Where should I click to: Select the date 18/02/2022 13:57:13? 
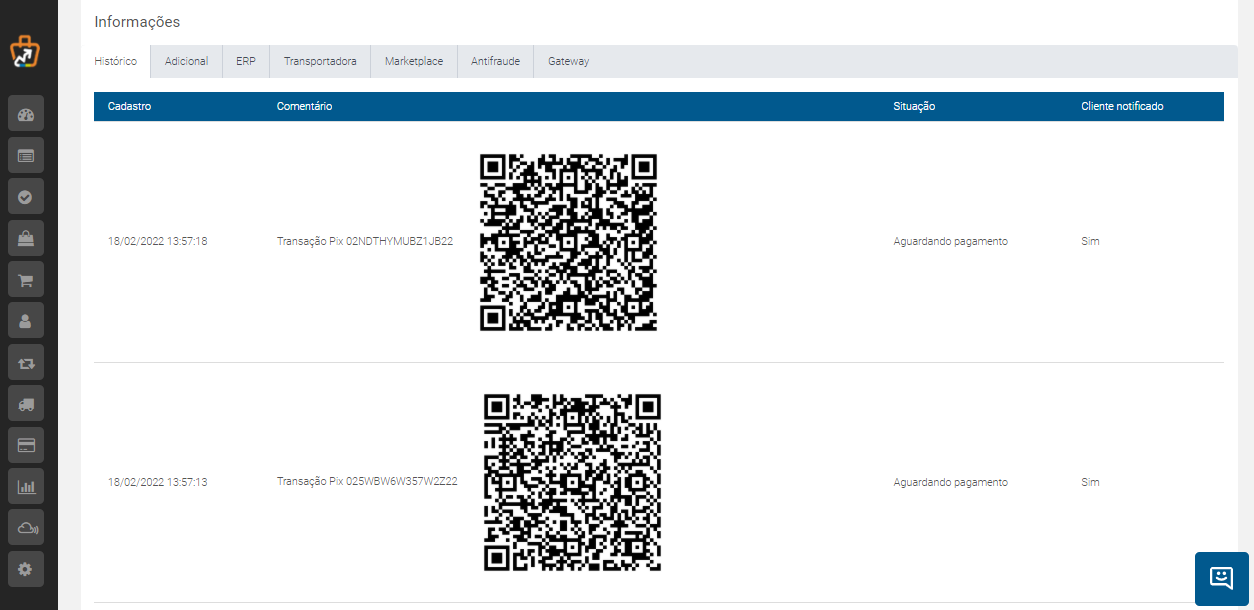[x=158, y=482]
